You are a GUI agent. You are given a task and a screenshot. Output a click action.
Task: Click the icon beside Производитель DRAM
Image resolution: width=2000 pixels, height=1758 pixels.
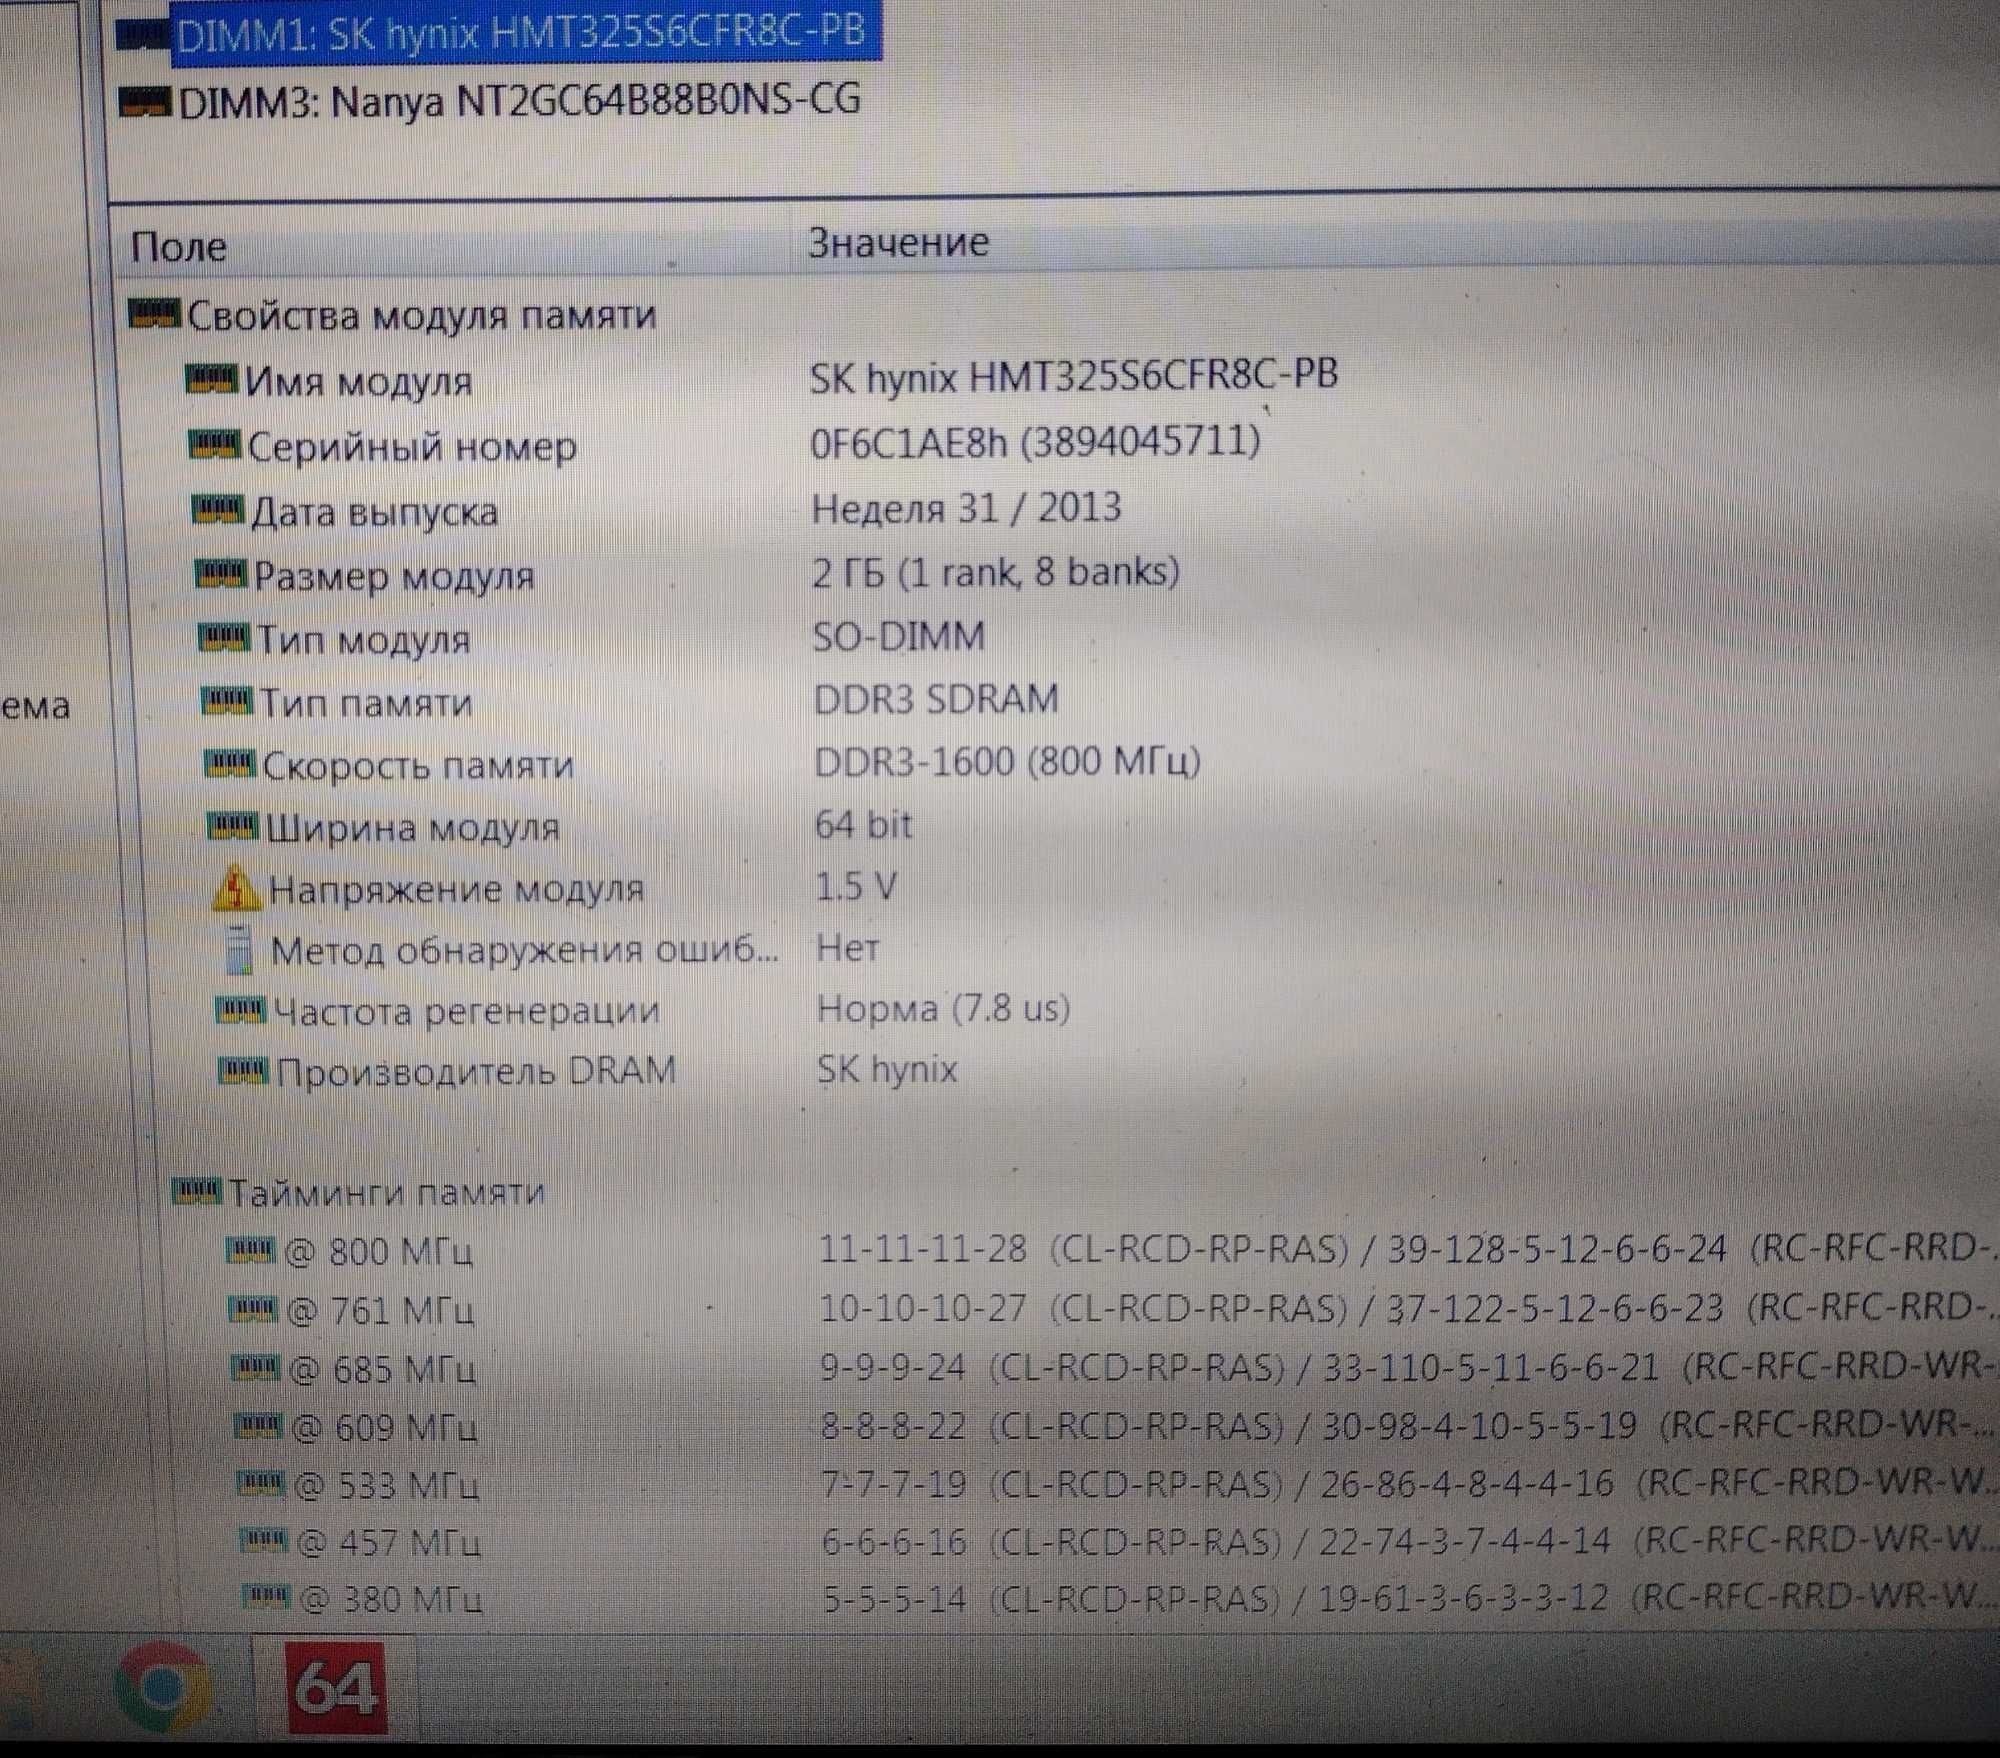point(244,1071)
